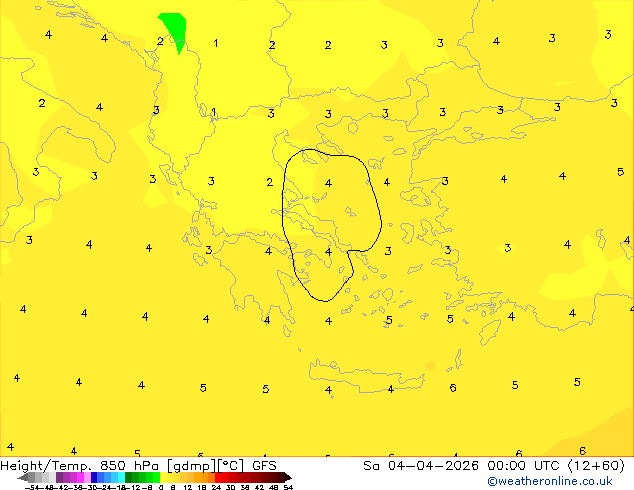Click the blue segment of the temperature legend
The image size is (634, 490).
100,477
